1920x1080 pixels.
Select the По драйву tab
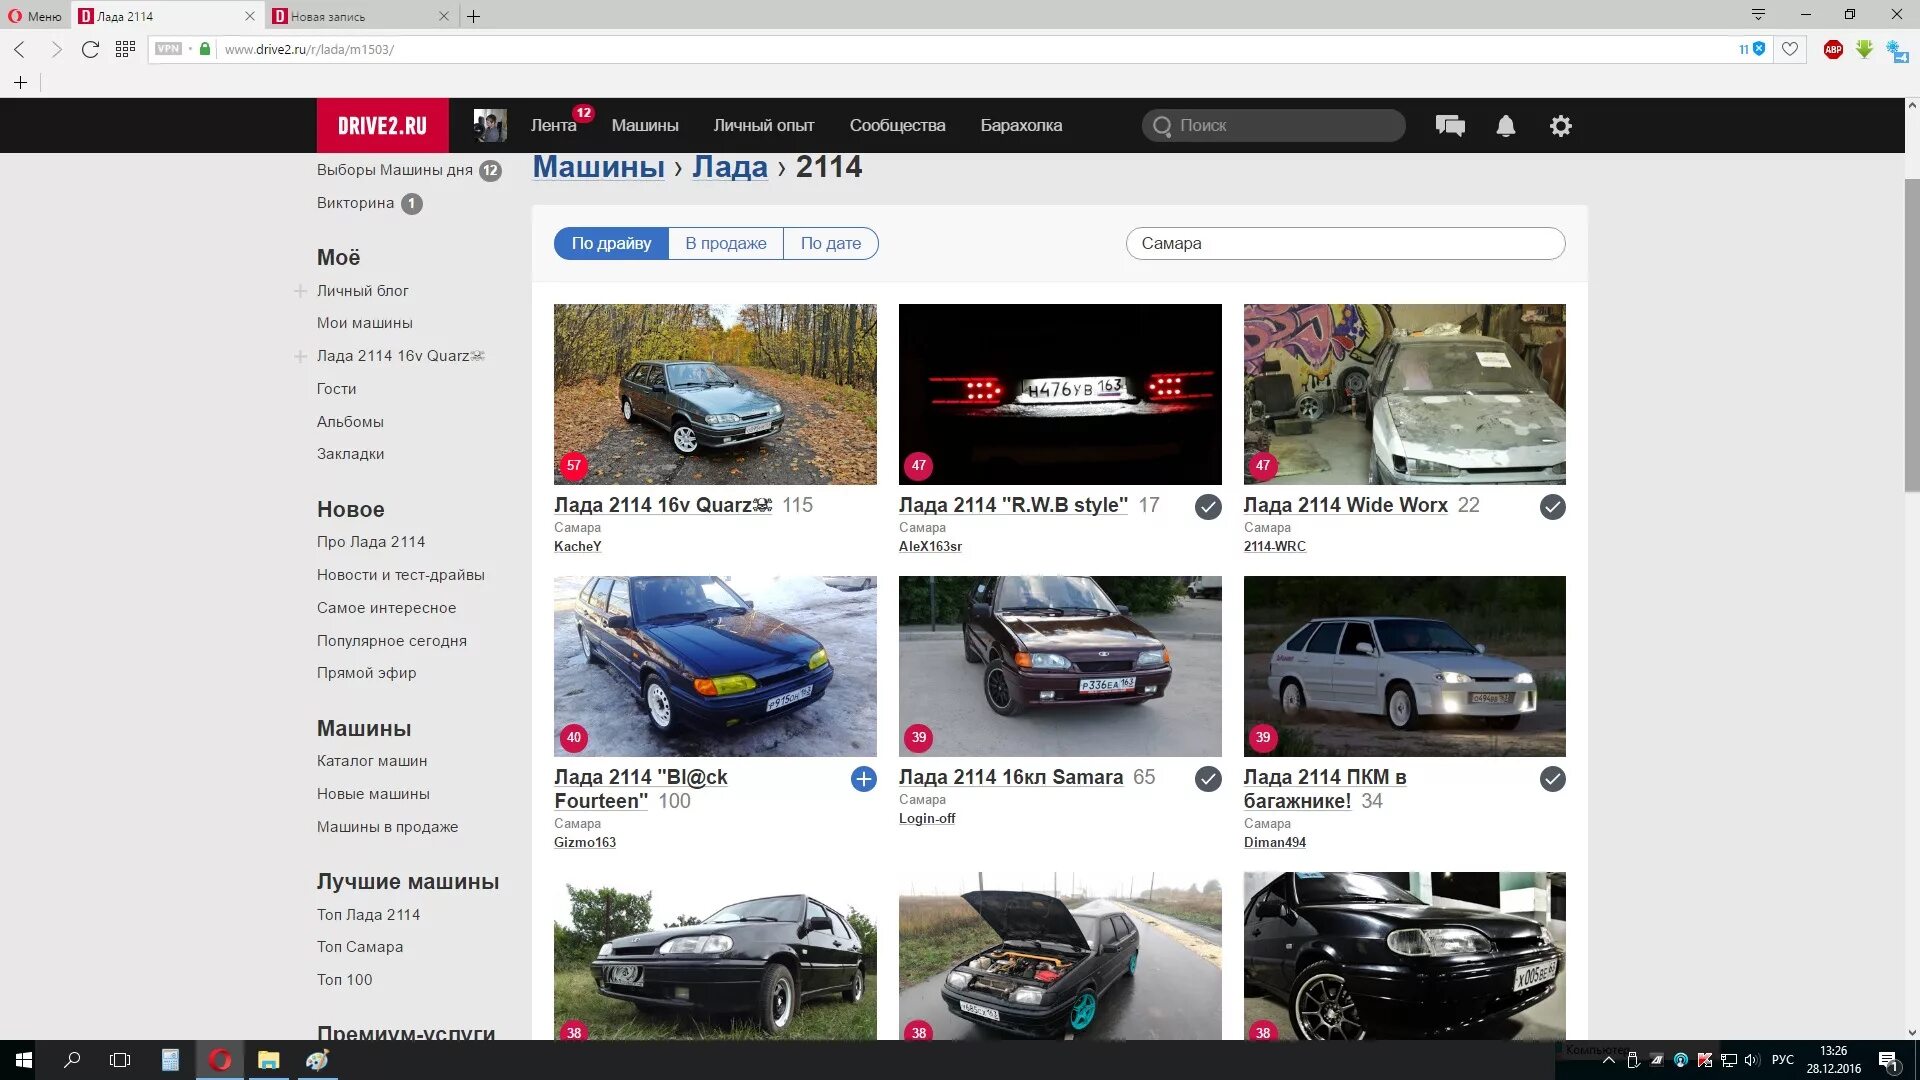[609, 243]
